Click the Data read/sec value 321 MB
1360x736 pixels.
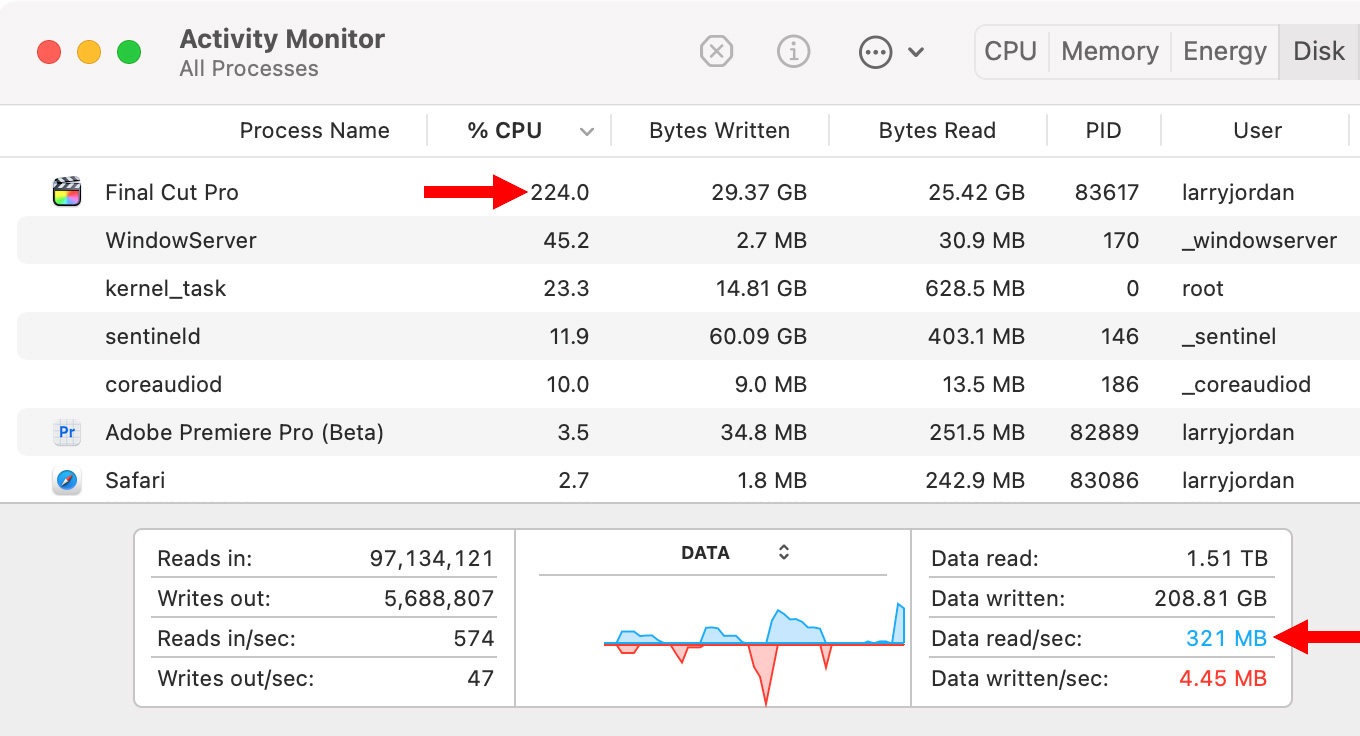1227,638
